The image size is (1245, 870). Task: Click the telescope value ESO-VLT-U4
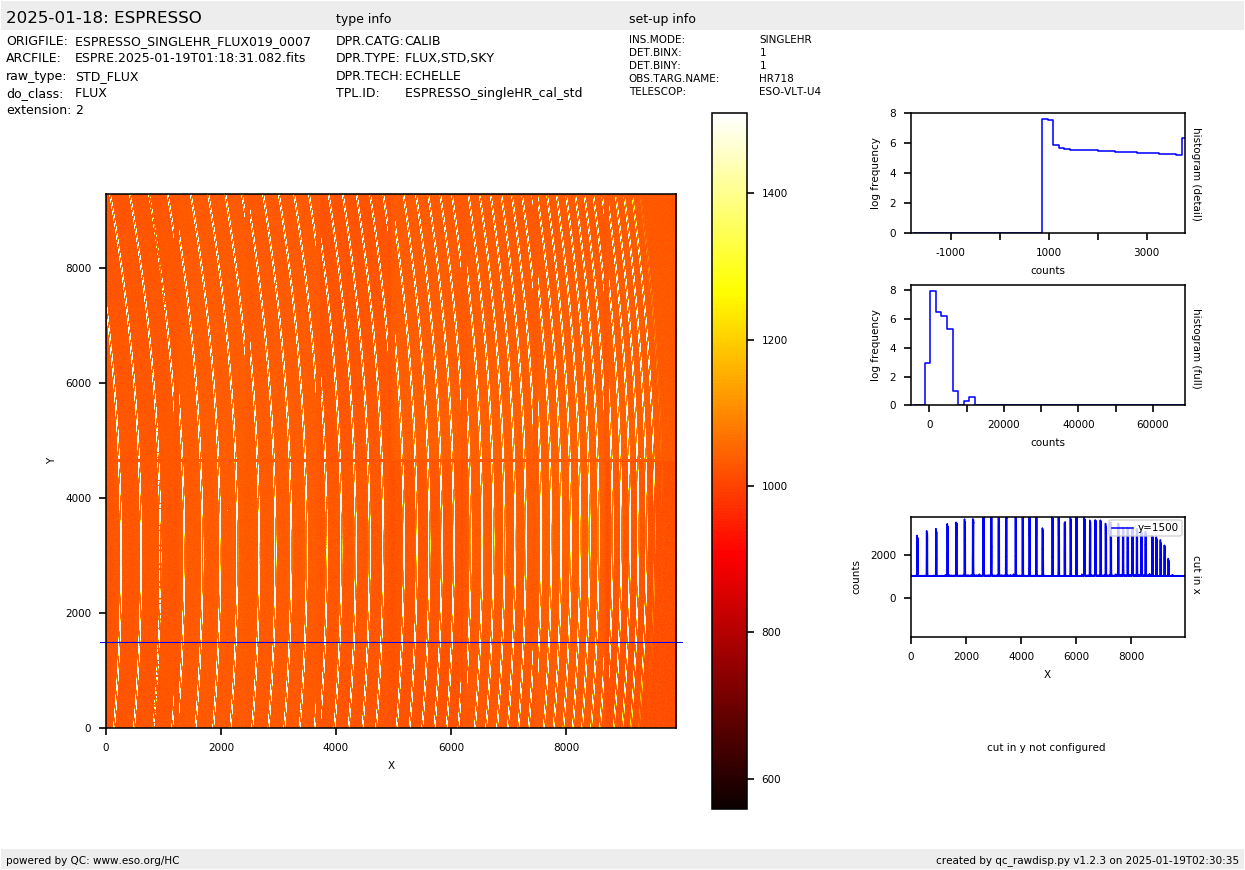[789, 92]
